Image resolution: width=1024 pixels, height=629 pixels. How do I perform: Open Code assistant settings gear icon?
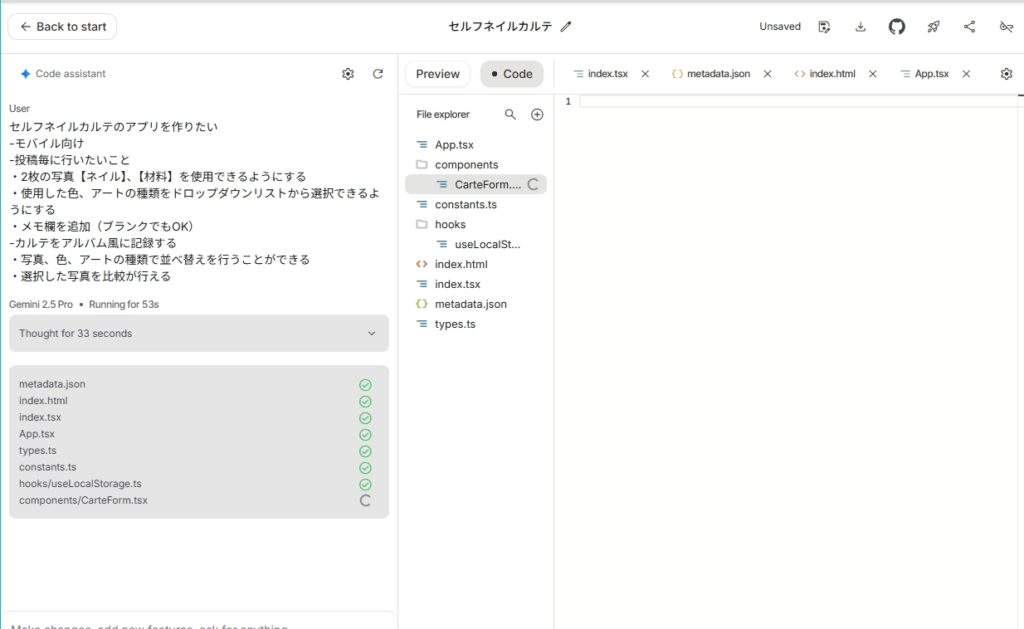[x=348, y=74]
